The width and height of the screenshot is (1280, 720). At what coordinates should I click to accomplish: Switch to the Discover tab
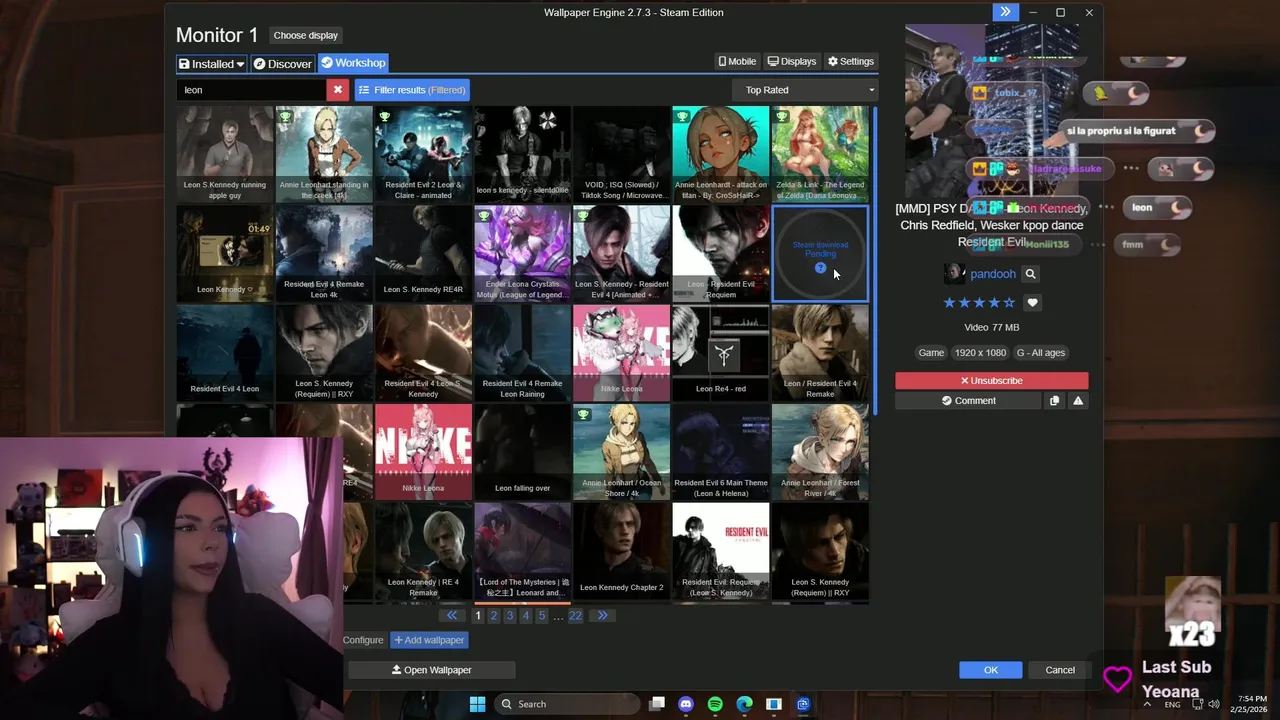[282, 63]
